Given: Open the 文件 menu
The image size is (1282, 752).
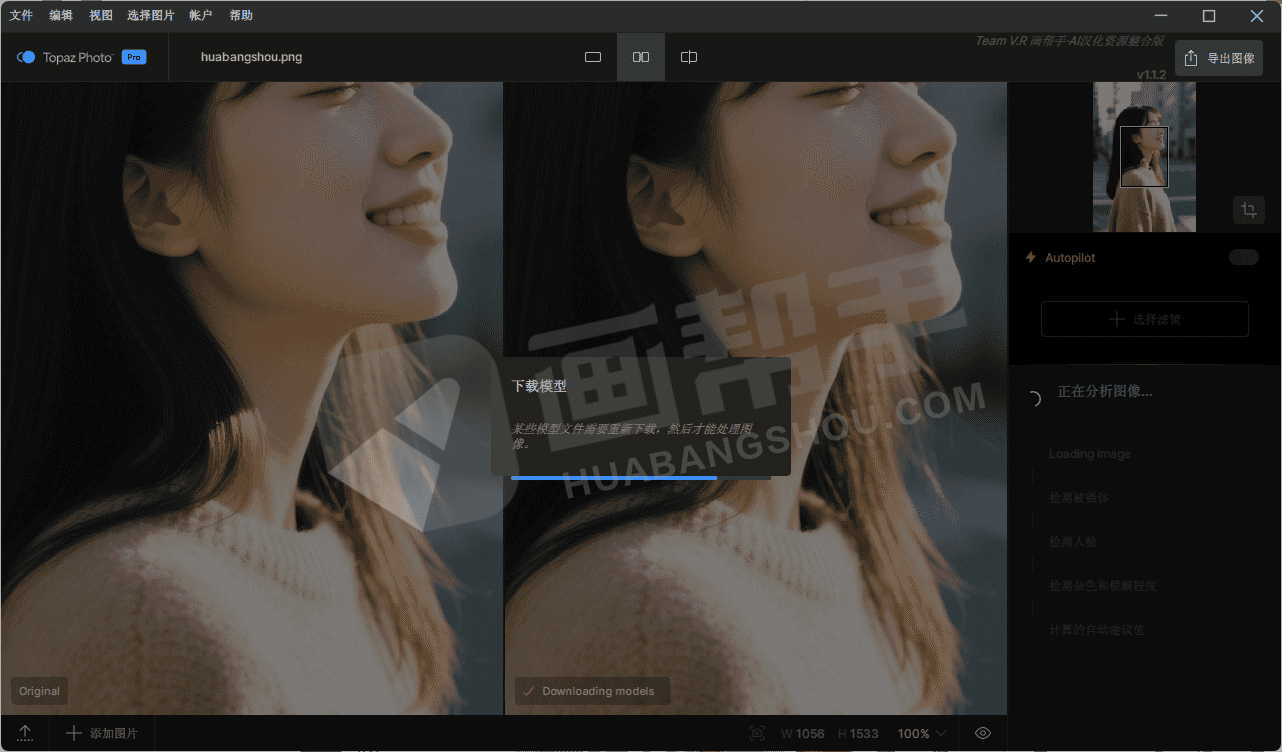Looking at the screenshot, I should pos(21,15).
